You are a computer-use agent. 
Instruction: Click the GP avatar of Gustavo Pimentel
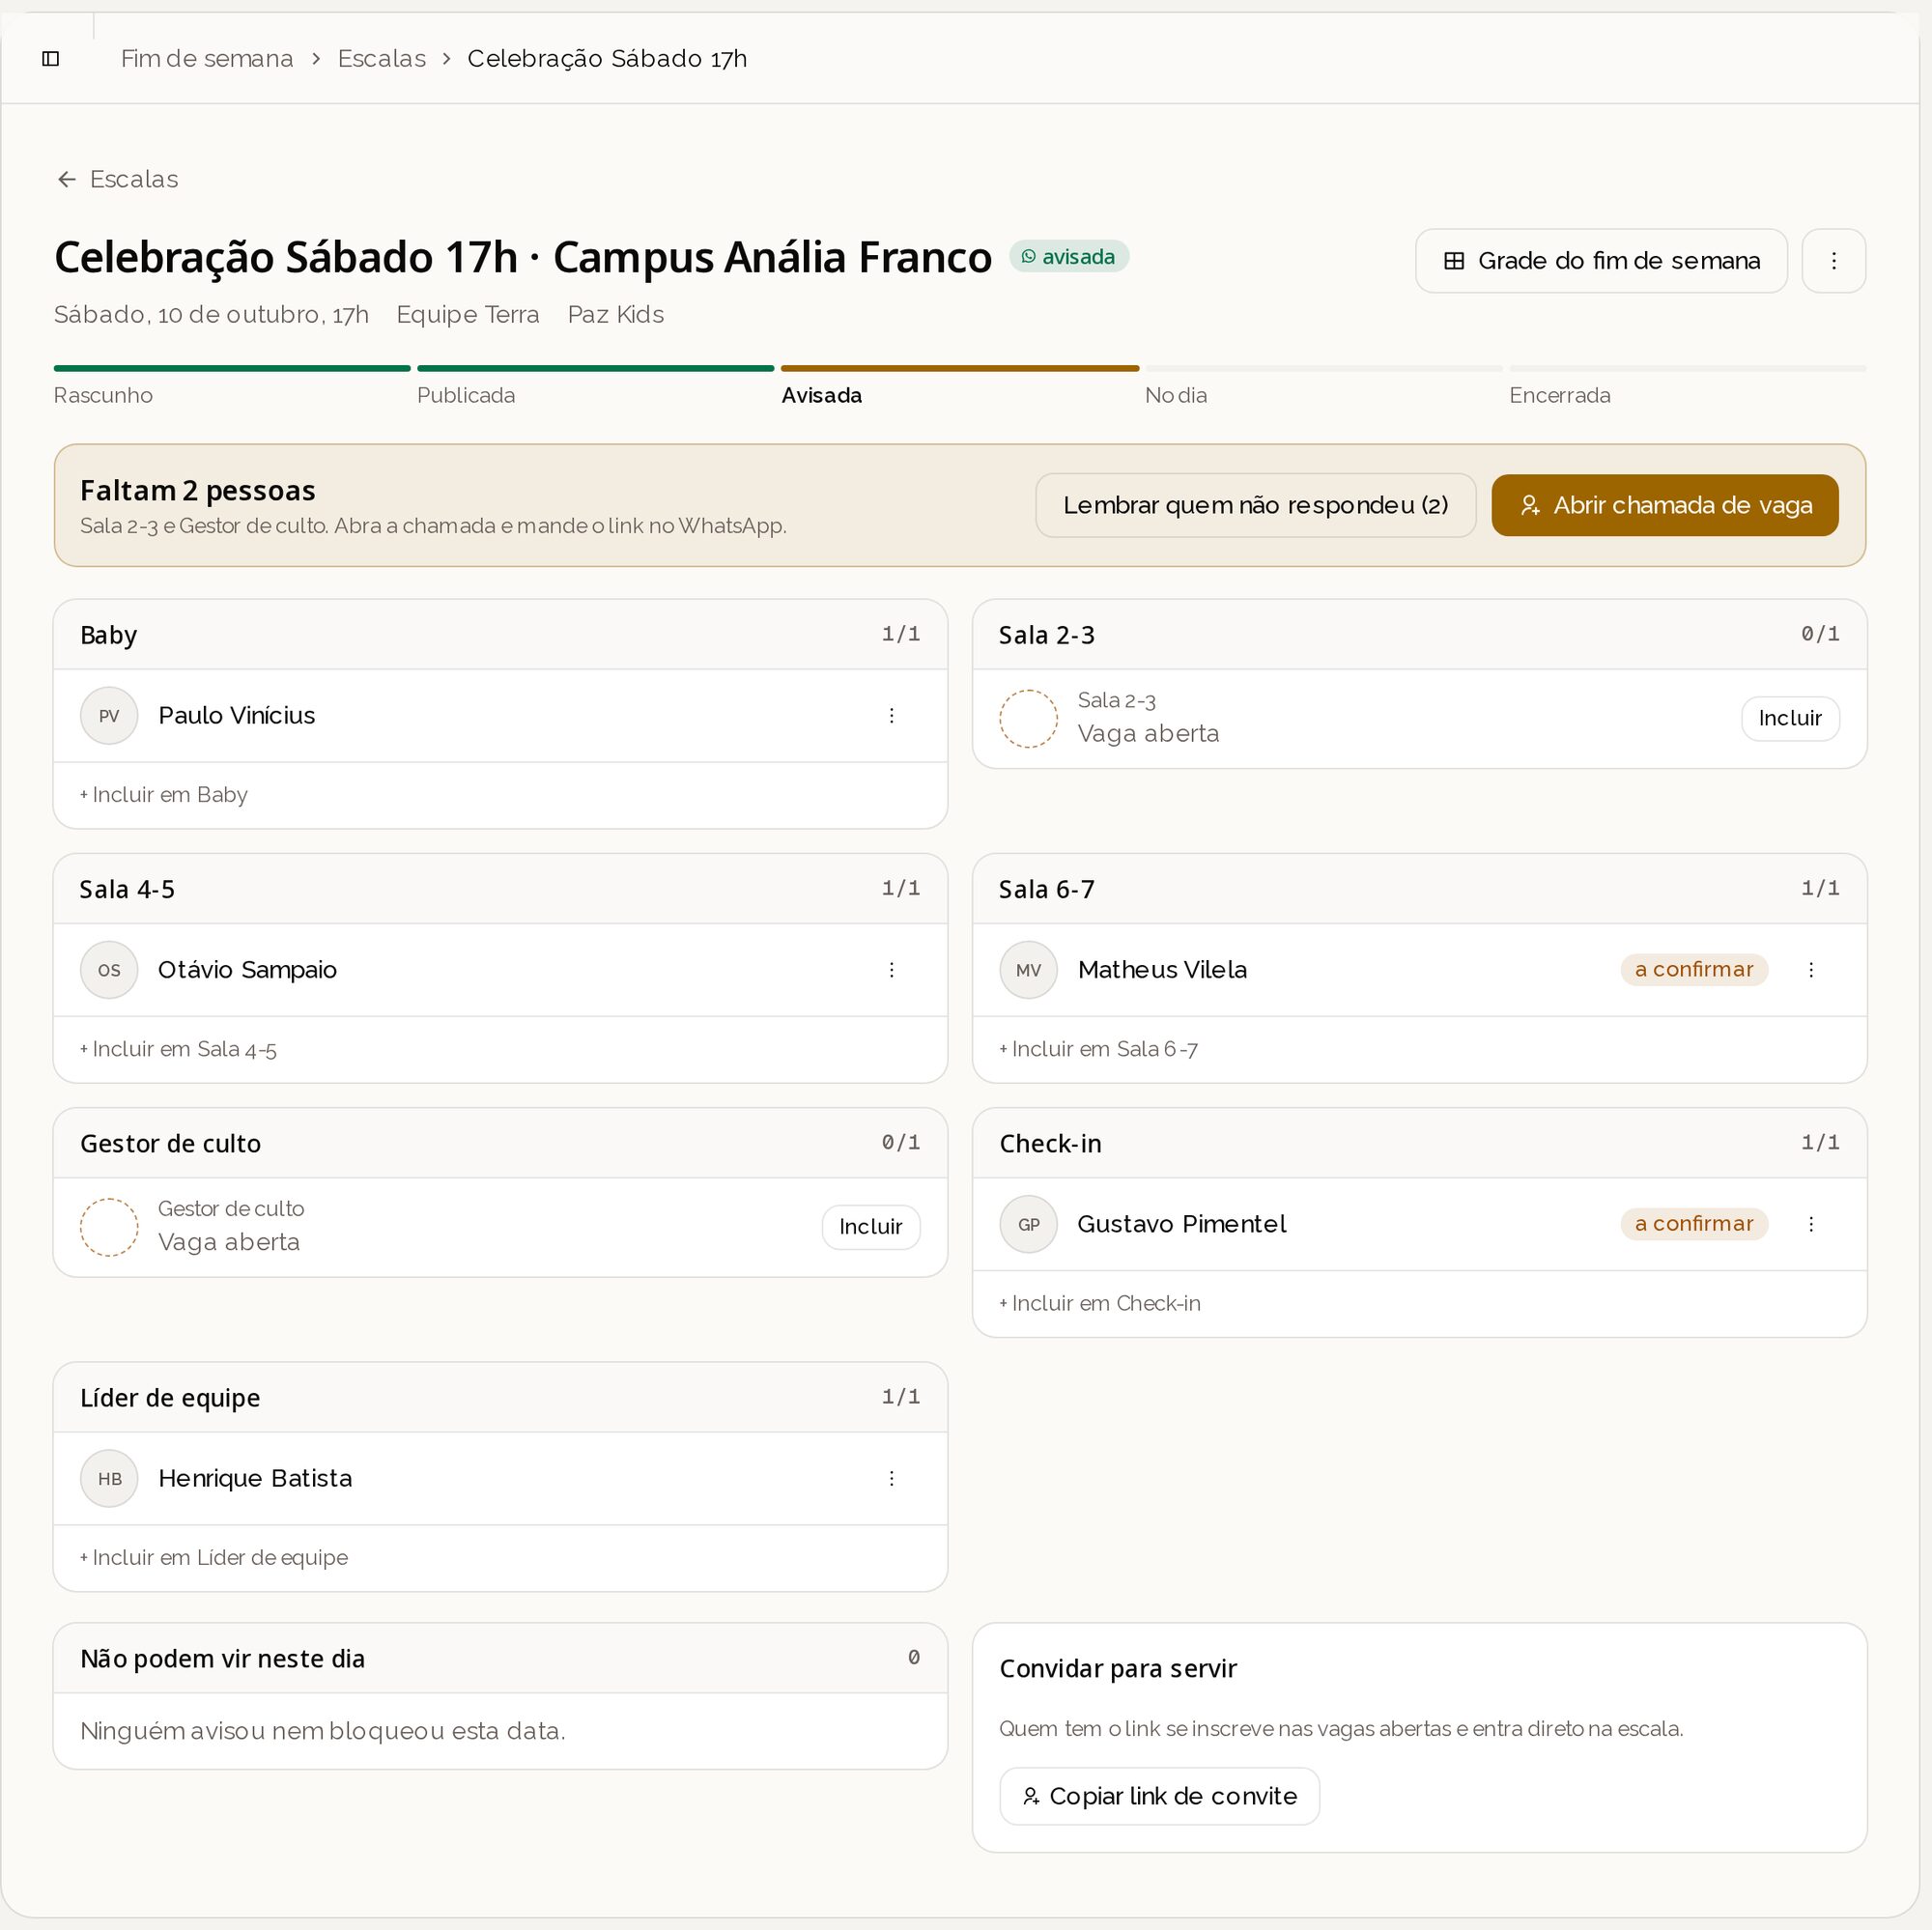click(x=1028, y=1223)
